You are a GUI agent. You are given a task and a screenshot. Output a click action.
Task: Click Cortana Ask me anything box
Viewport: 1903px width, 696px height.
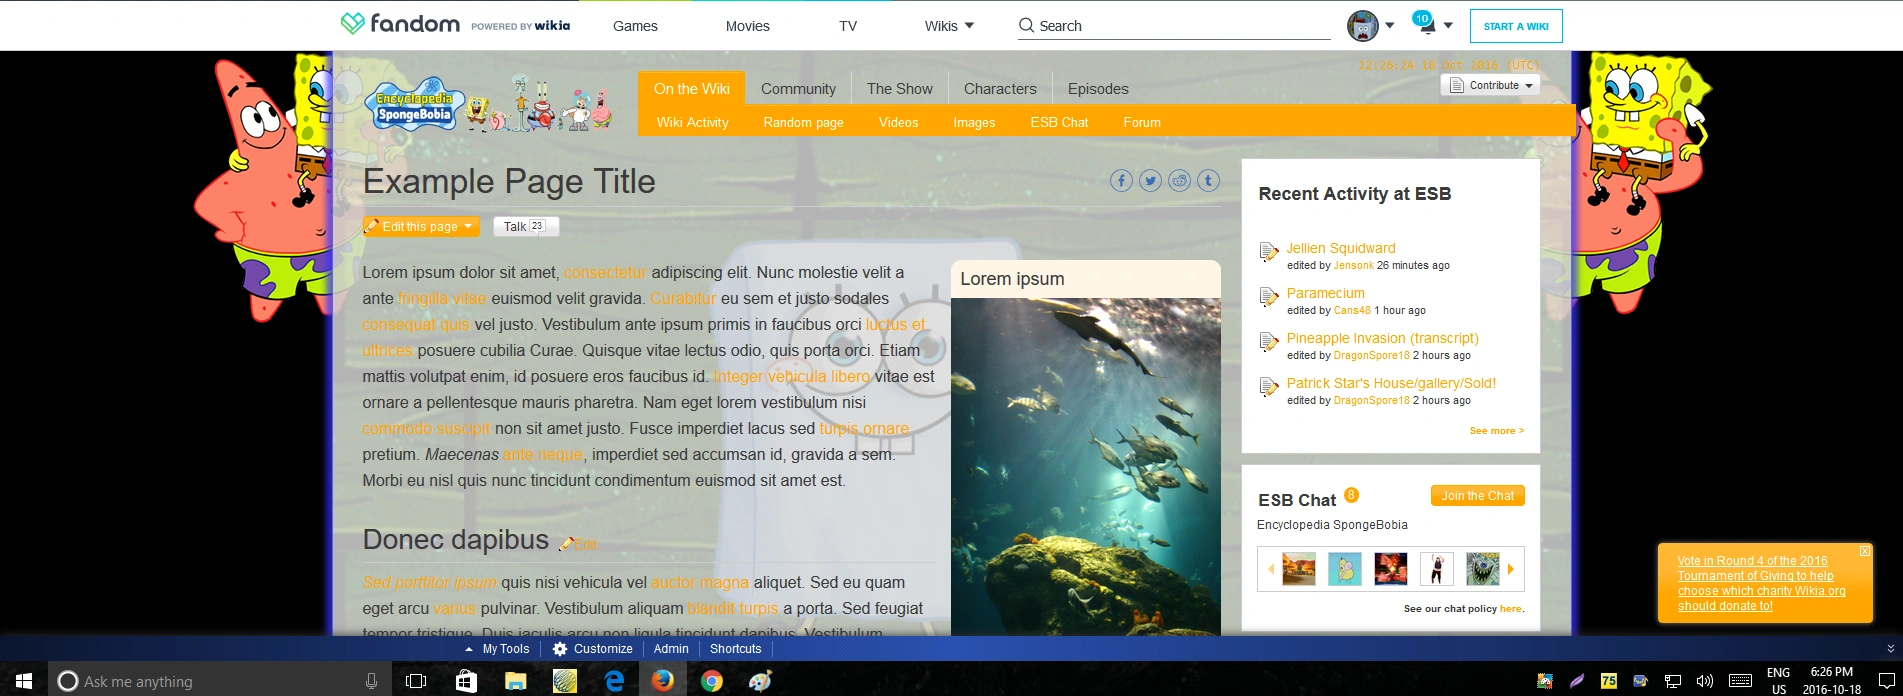[x=219, y=681]
